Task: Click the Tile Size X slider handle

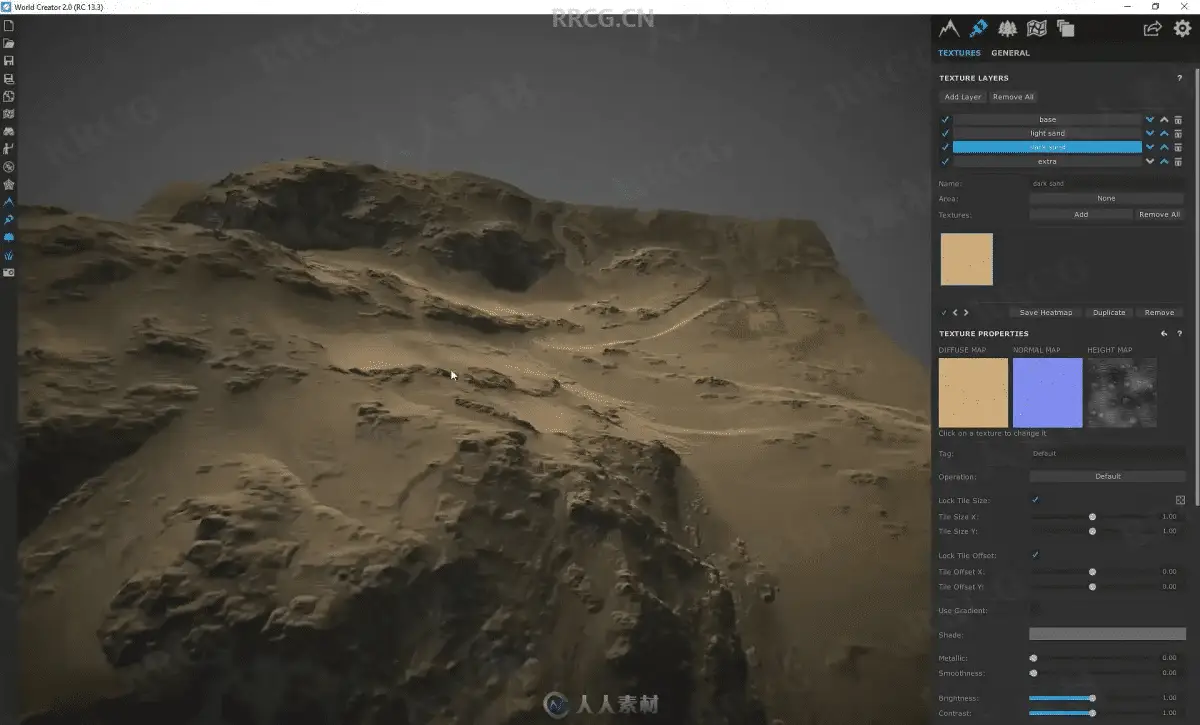Action: (1092, 516)
